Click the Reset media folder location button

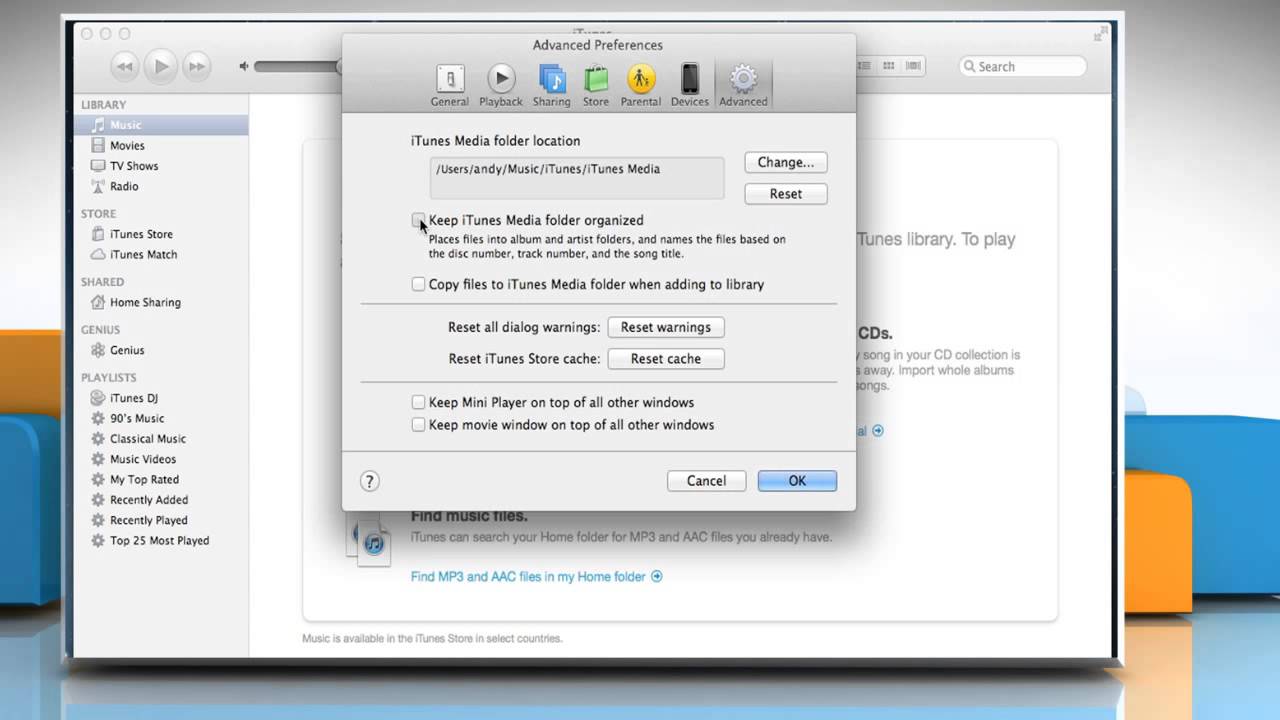[x=786, y=194]
